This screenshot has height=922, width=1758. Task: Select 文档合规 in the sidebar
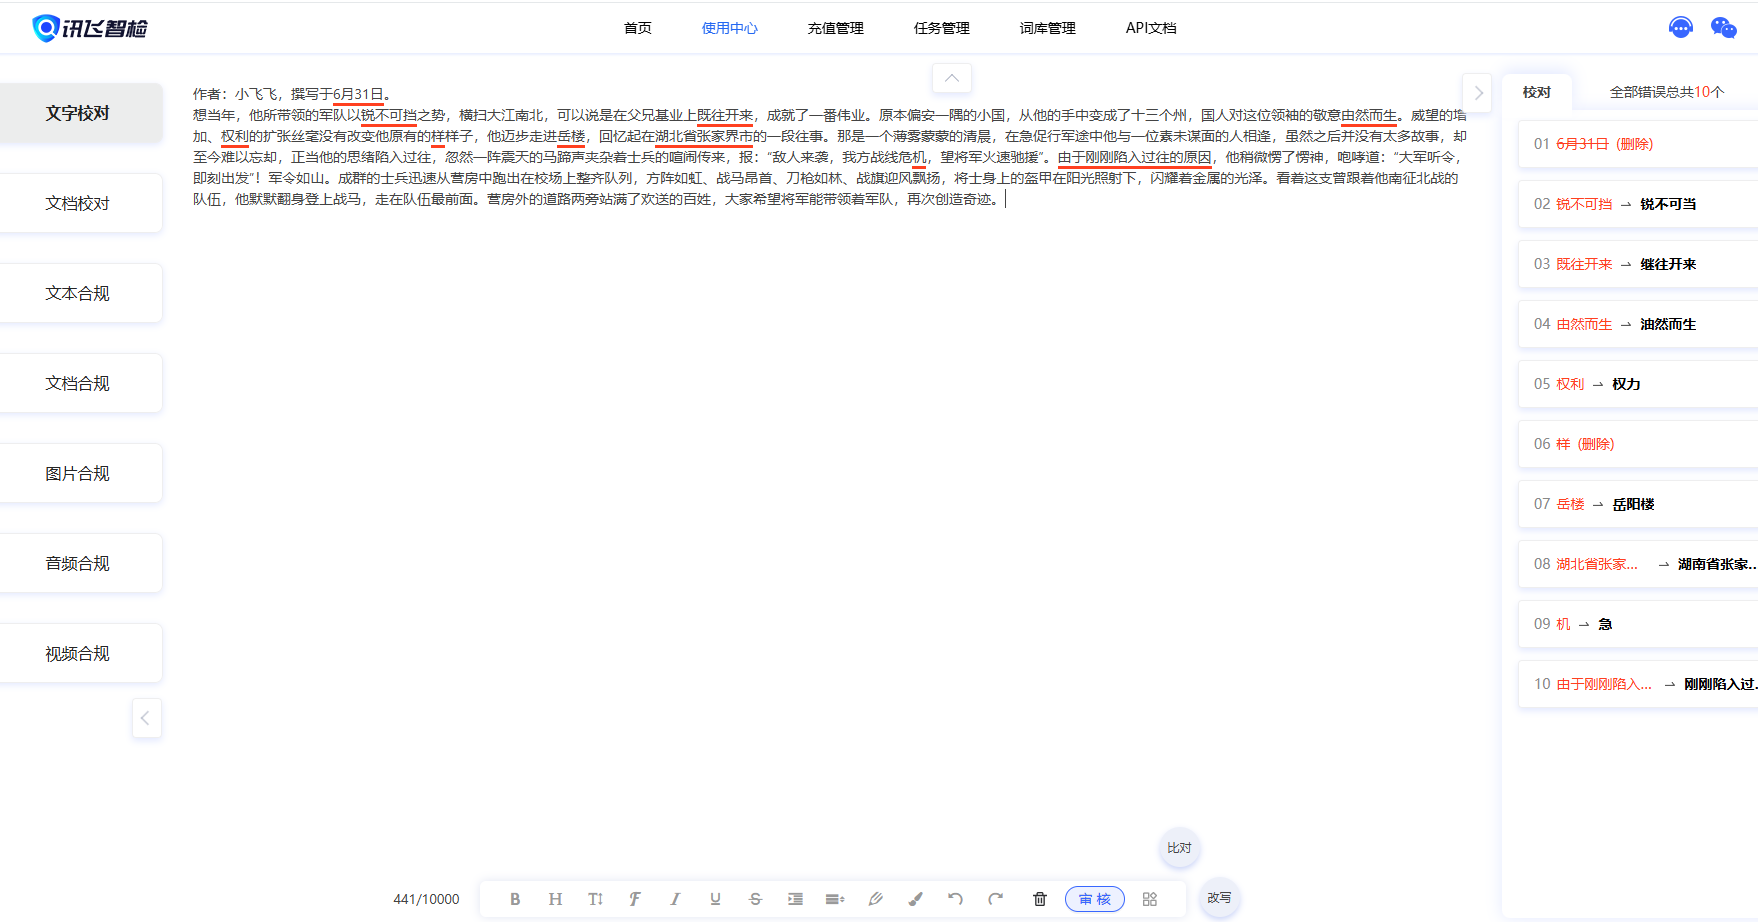80,383
